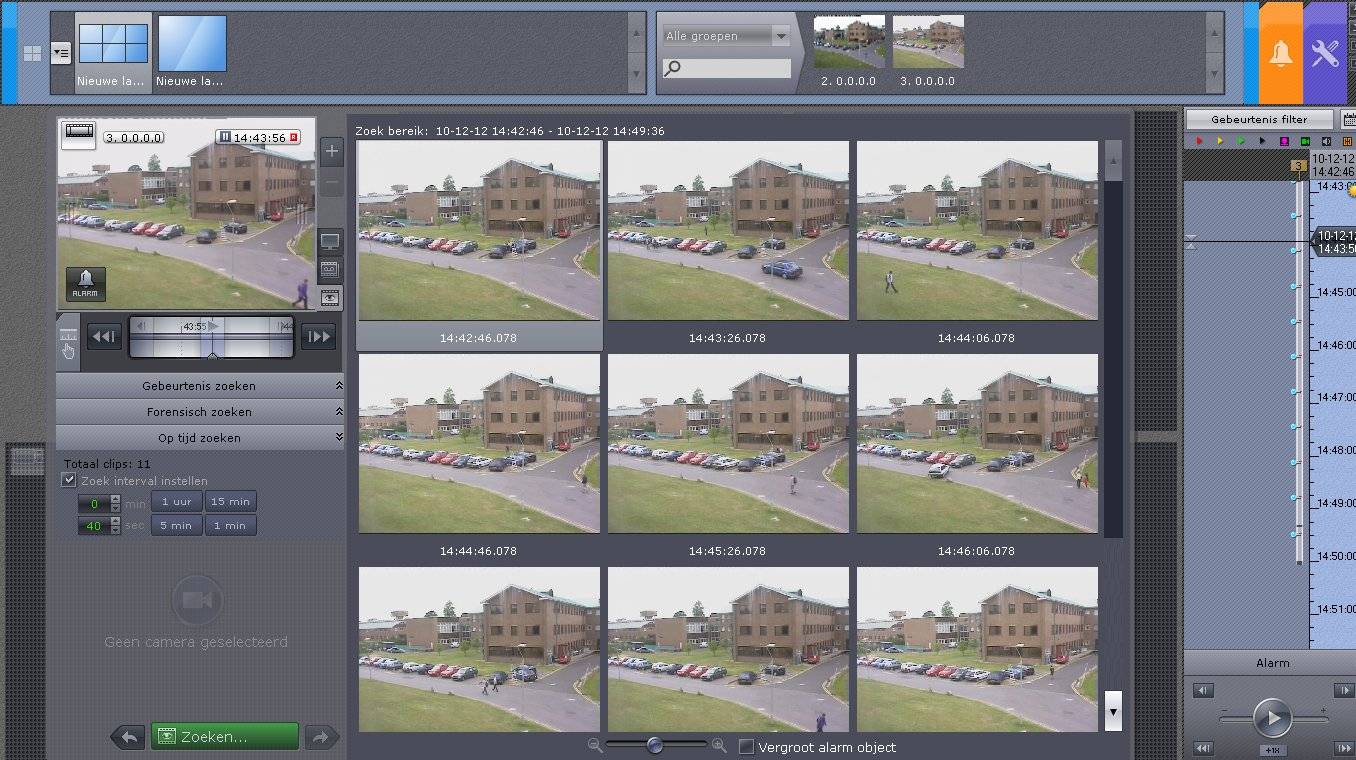Step forward on the camera mini timeline
Screen dimensions: 1356x760
318,337
